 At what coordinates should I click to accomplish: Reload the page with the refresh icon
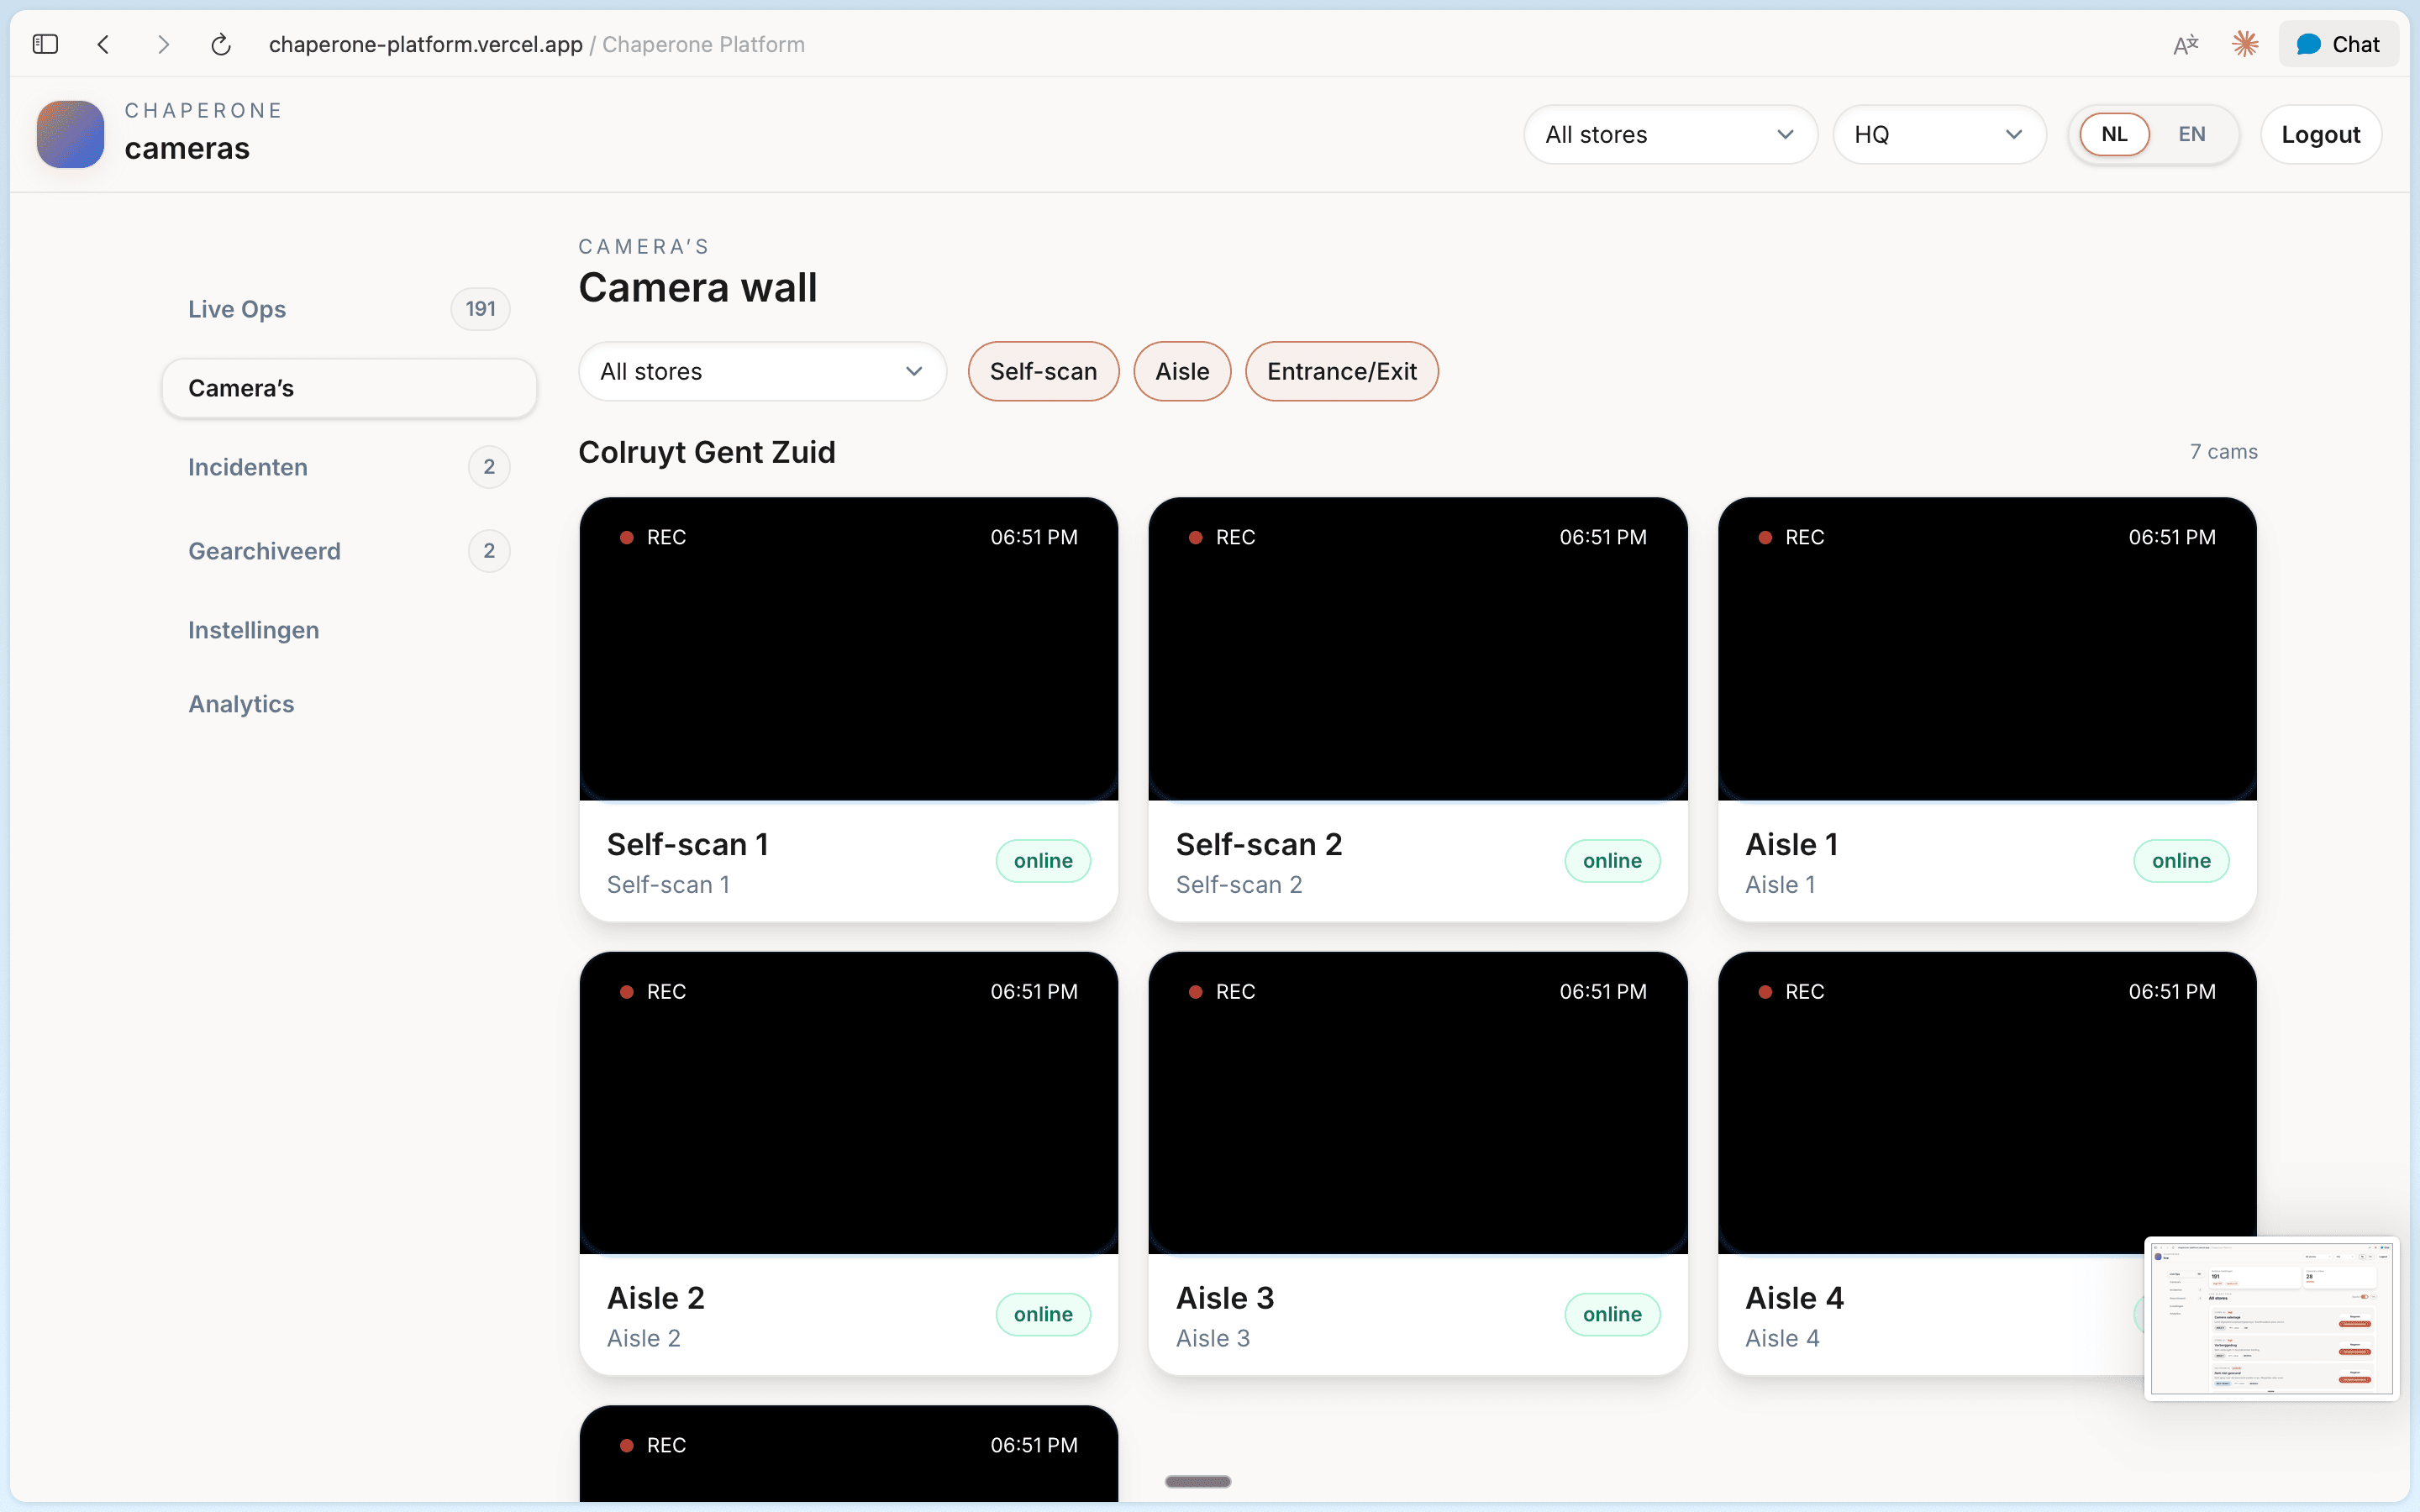tap(221, 44)
